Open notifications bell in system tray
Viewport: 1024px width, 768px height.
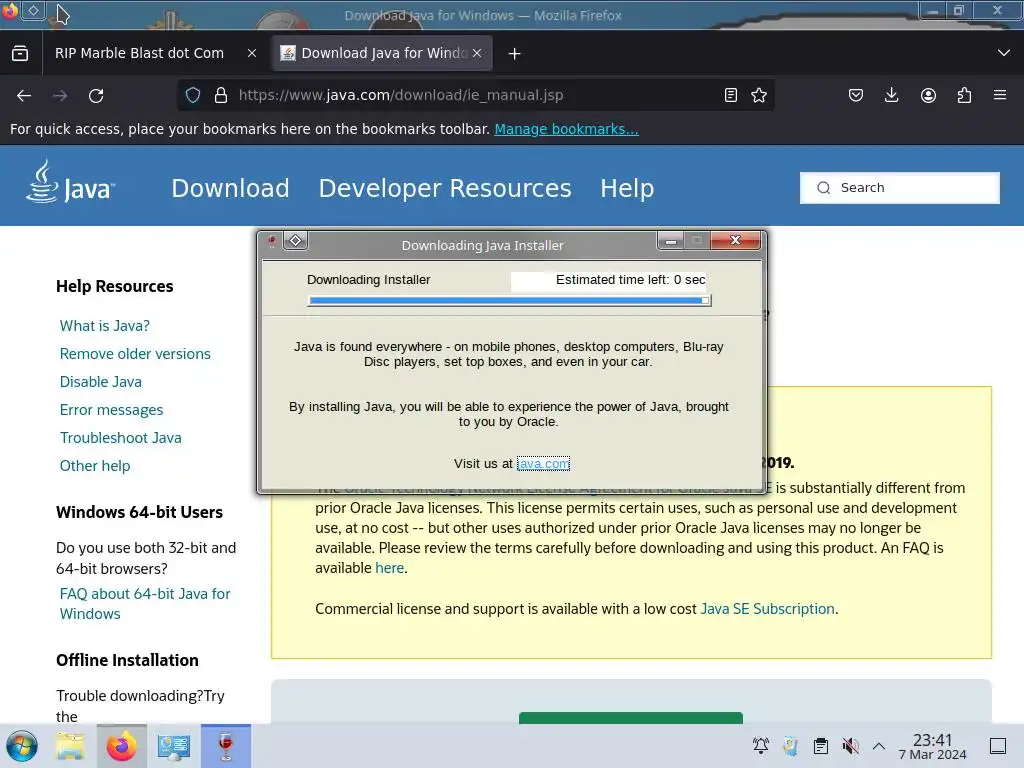pyautogui.click(x=761, y=746)
